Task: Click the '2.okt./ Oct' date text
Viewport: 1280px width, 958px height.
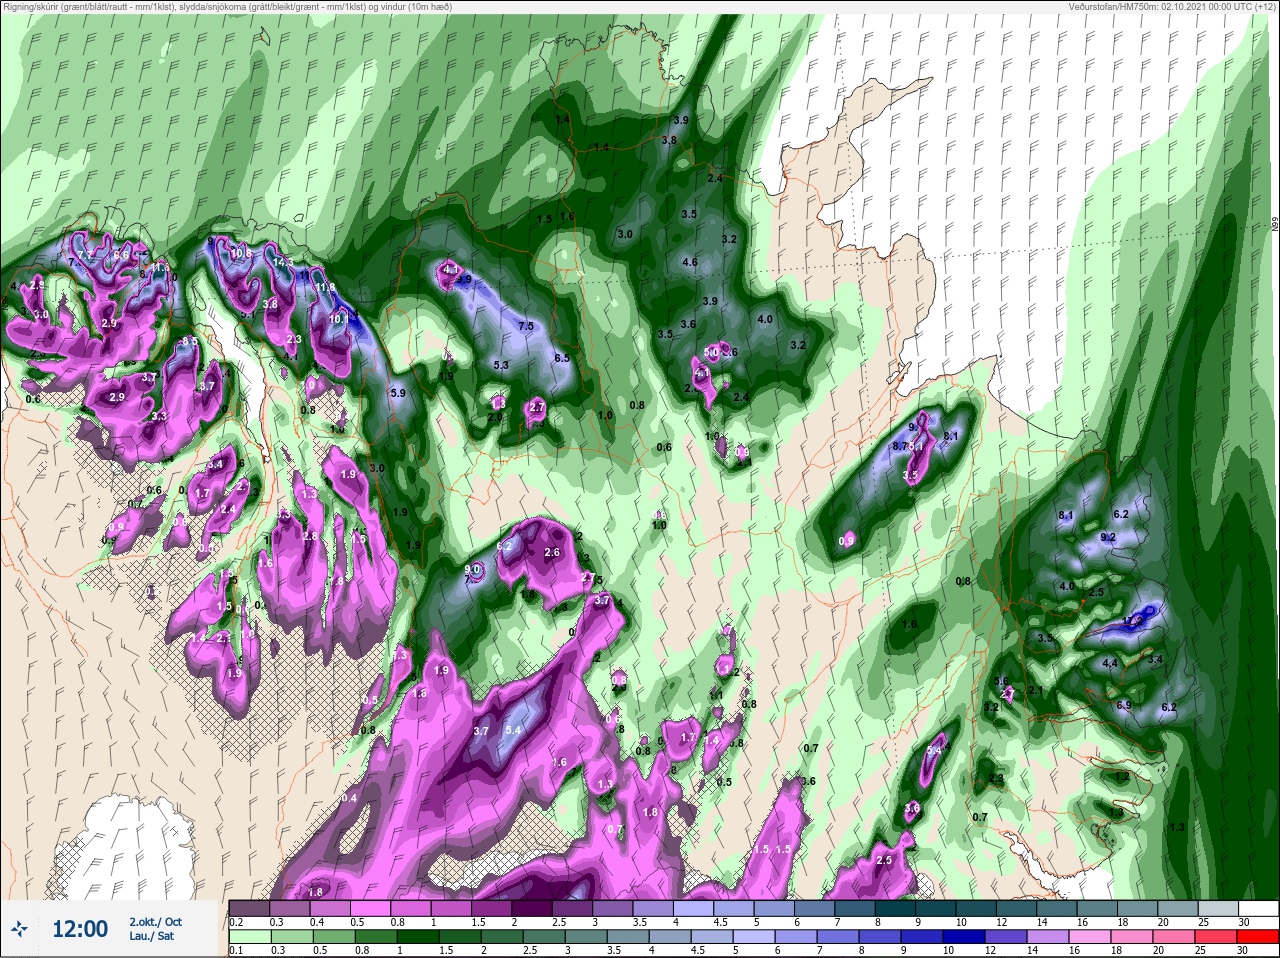Action: [155, 921]
